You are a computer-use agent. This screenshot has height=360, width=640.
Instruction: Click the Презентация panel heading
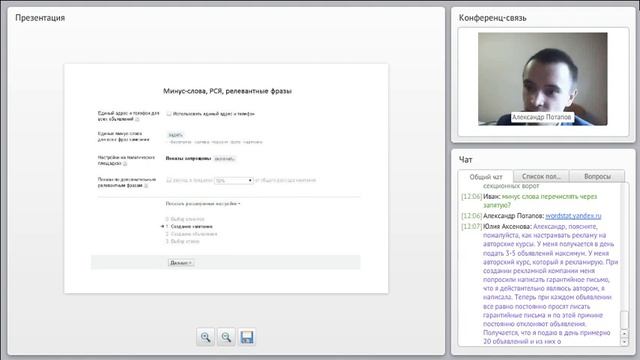(40, 18)
